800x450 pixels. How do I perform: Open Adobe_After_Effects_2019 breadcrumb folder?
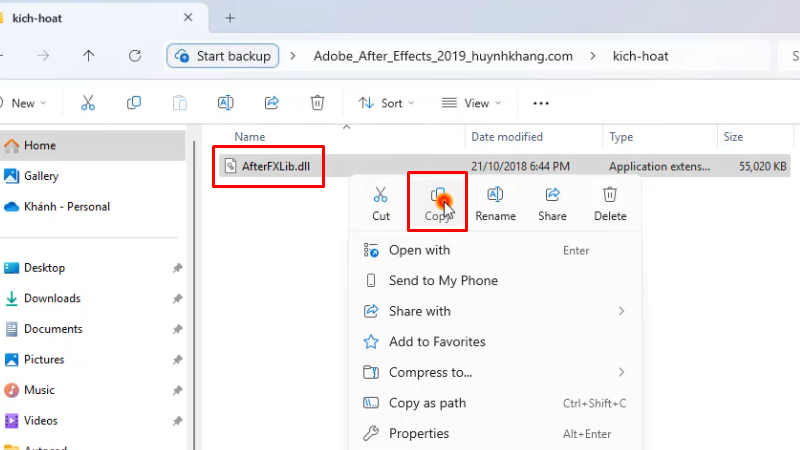(443, 56)
